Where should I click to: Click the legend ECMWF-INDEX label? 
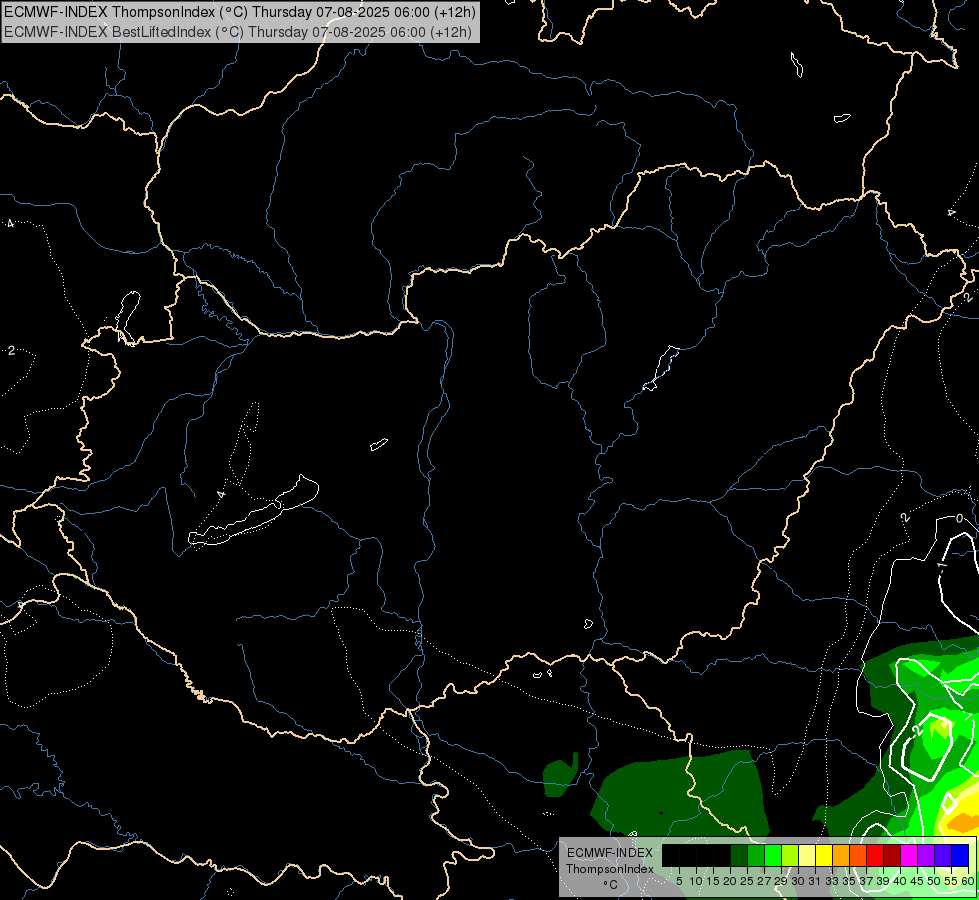point(610,853)
